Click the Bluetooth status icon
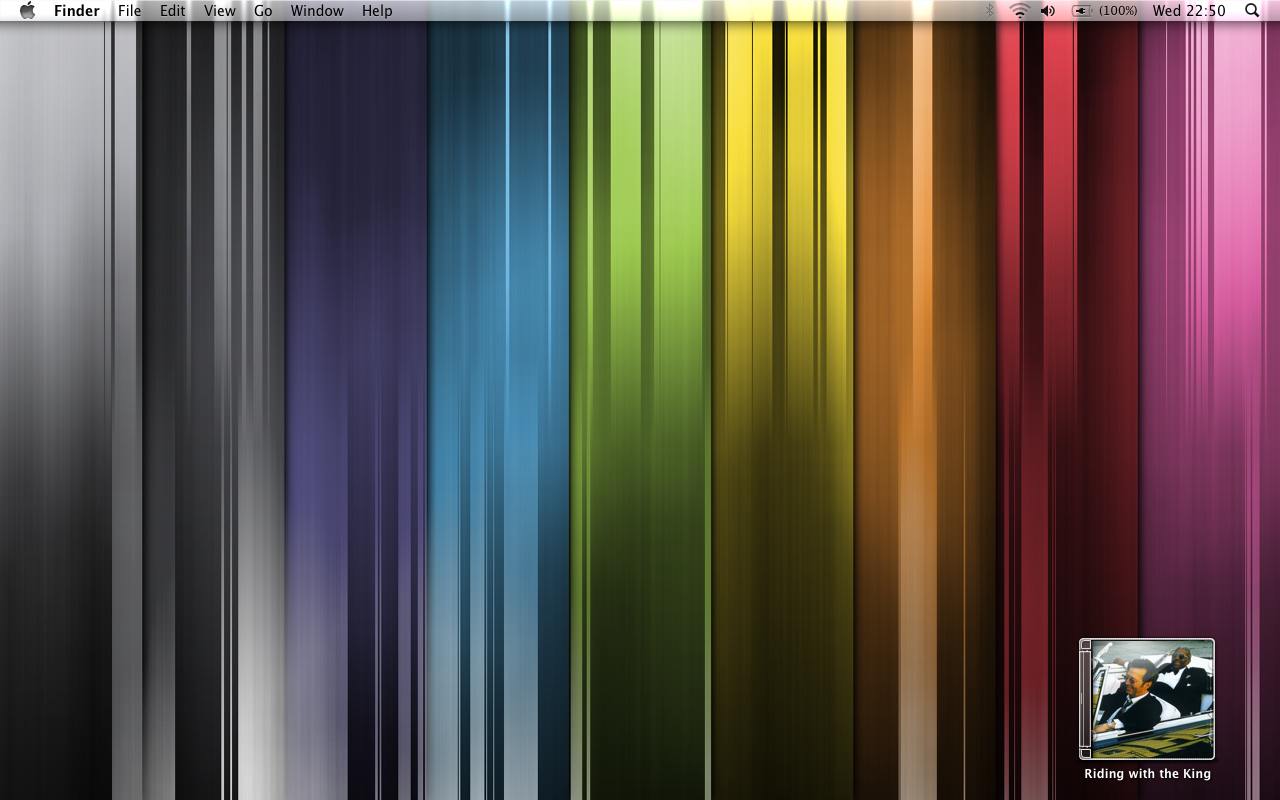This screenshot has height=800, width=1280. point(990,11)
